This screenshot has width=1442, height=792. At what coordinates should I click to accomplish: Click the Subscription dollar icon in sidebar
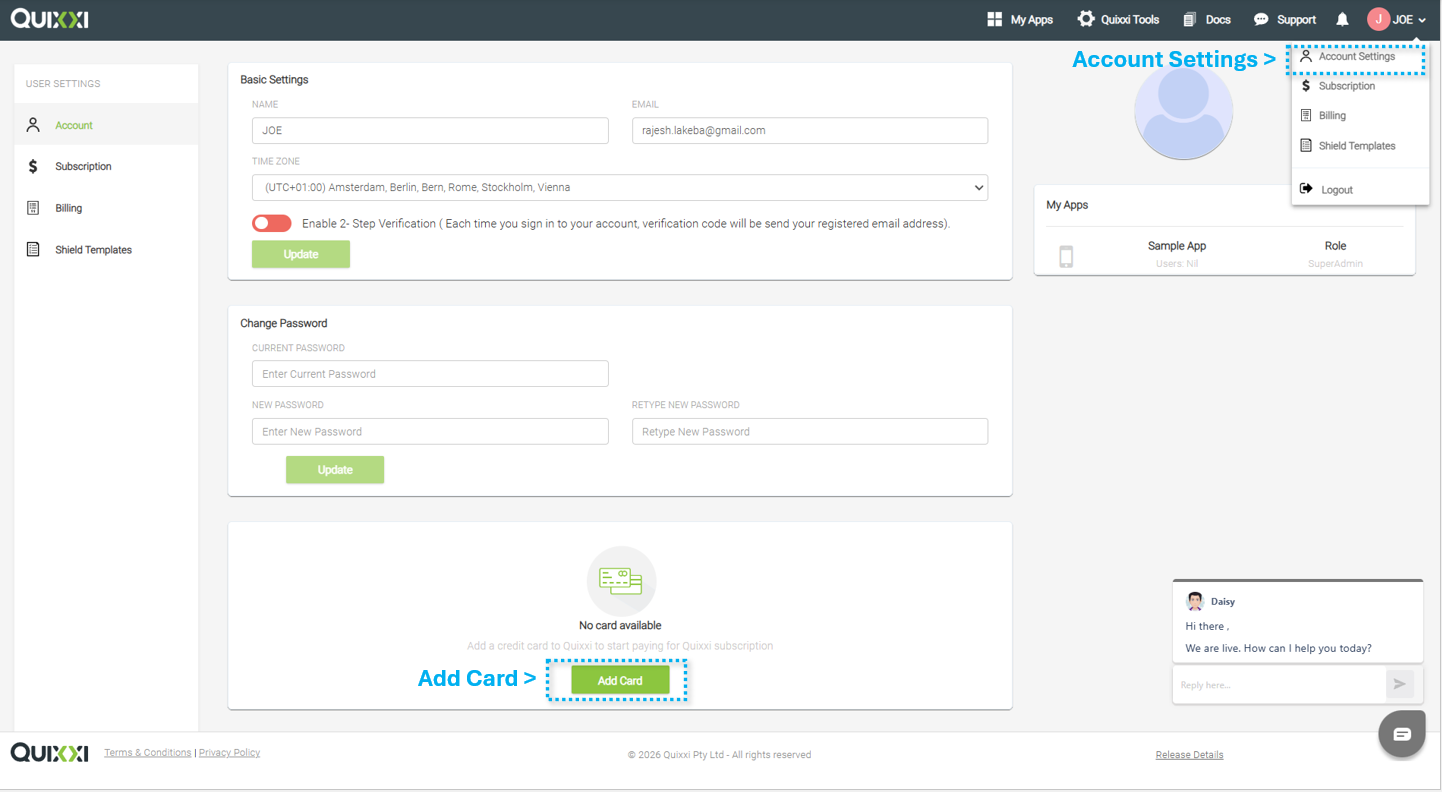coord(33,166)
